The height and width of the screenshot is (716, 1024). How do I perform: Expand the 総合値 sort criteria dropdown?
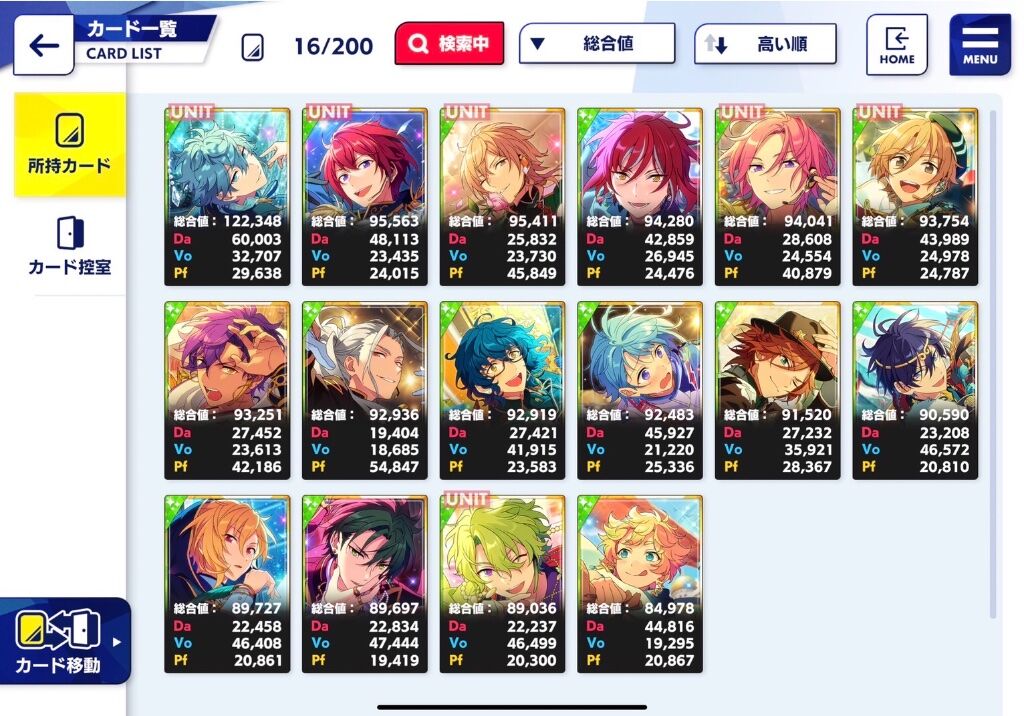(x=597, y=44)
